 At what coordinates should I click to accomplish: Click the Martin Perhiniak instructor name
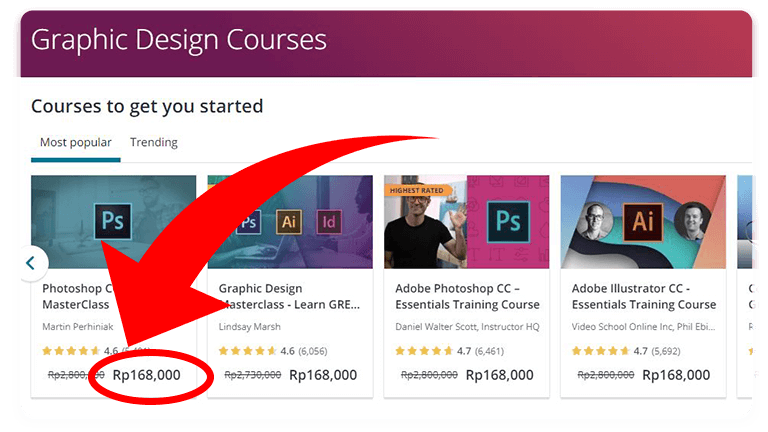78,326
